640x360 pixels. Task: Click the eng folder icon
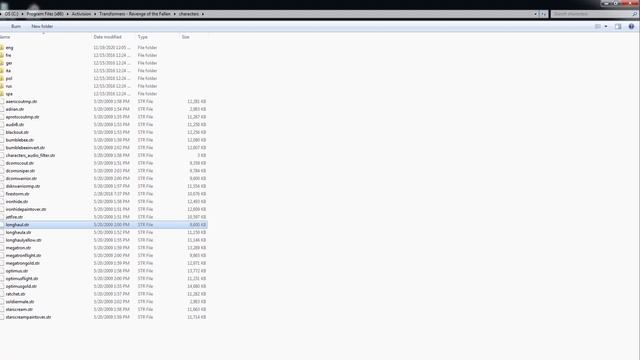coord(2,48)
